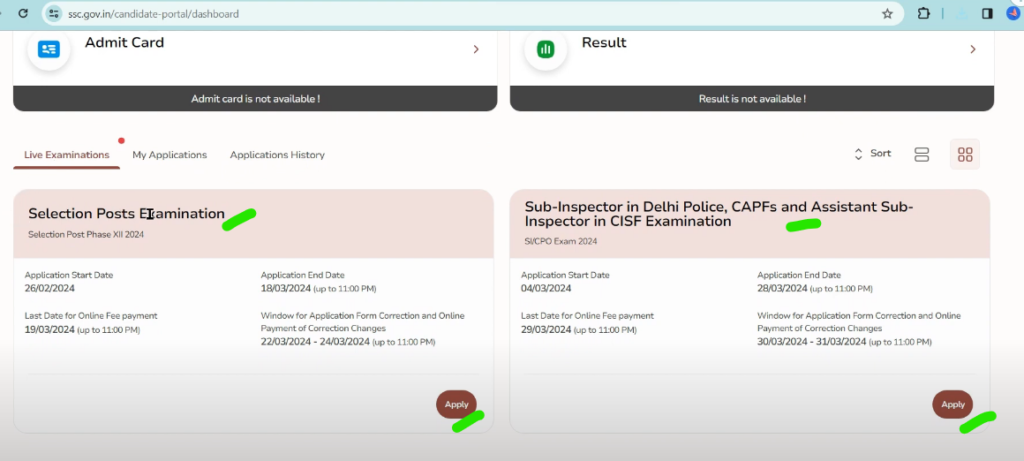This screenshot has width=1024, height=461.
Task: Select the Live Examinations tab
Action: [x=67, y=155]
